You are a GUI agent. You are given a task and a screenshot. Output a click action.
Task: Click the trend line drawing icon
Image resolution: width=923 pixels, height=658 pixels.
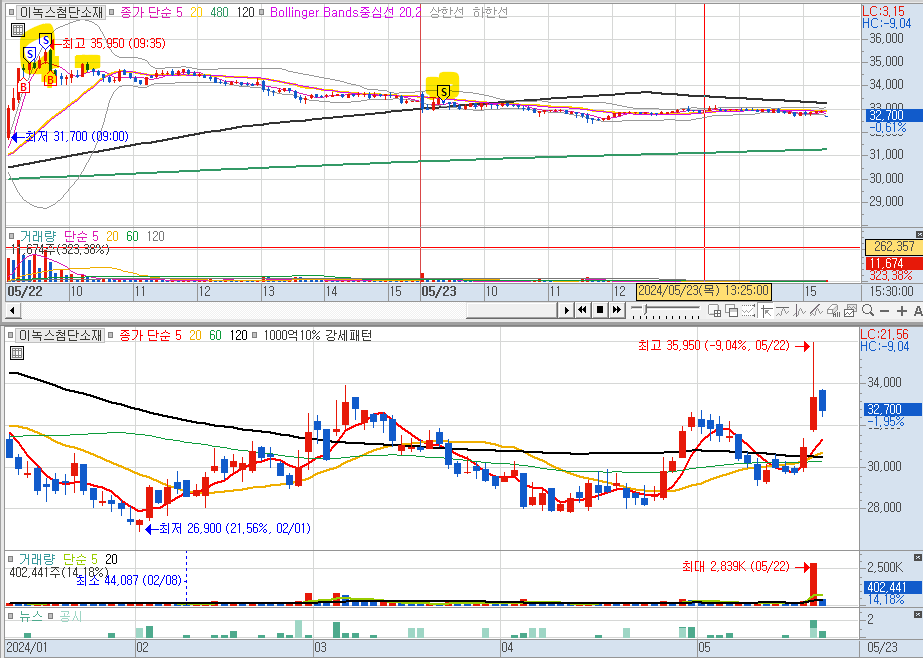pos(782,310)
